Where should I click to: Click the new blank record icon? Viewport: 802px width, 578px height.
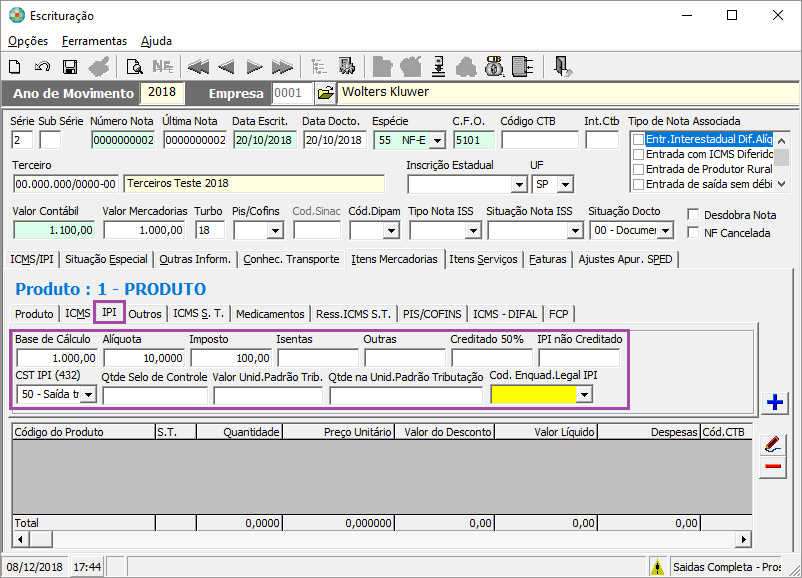pos(15,67)
